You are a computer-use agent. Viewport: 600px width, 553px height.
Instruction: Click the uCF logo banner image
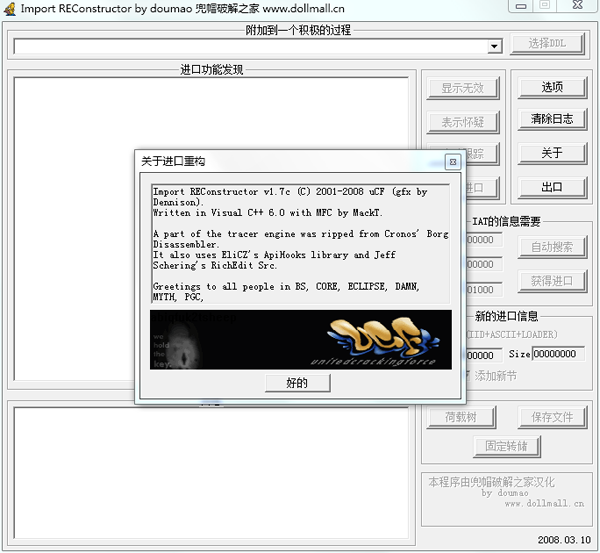click(x=301, y=340)
